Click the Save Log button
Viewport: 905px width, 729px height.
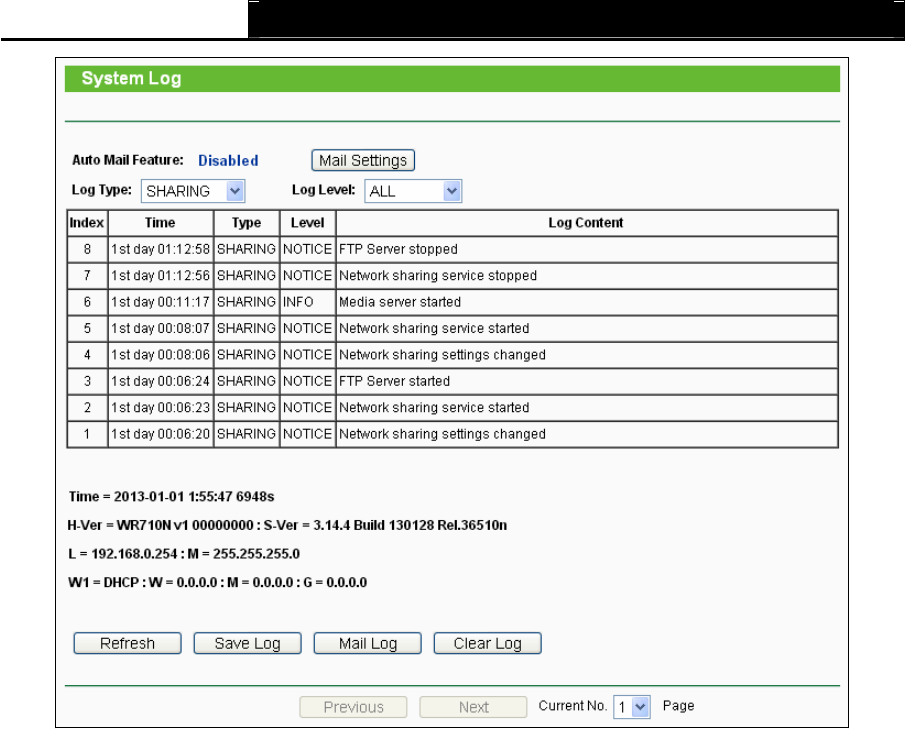(248, 644)
